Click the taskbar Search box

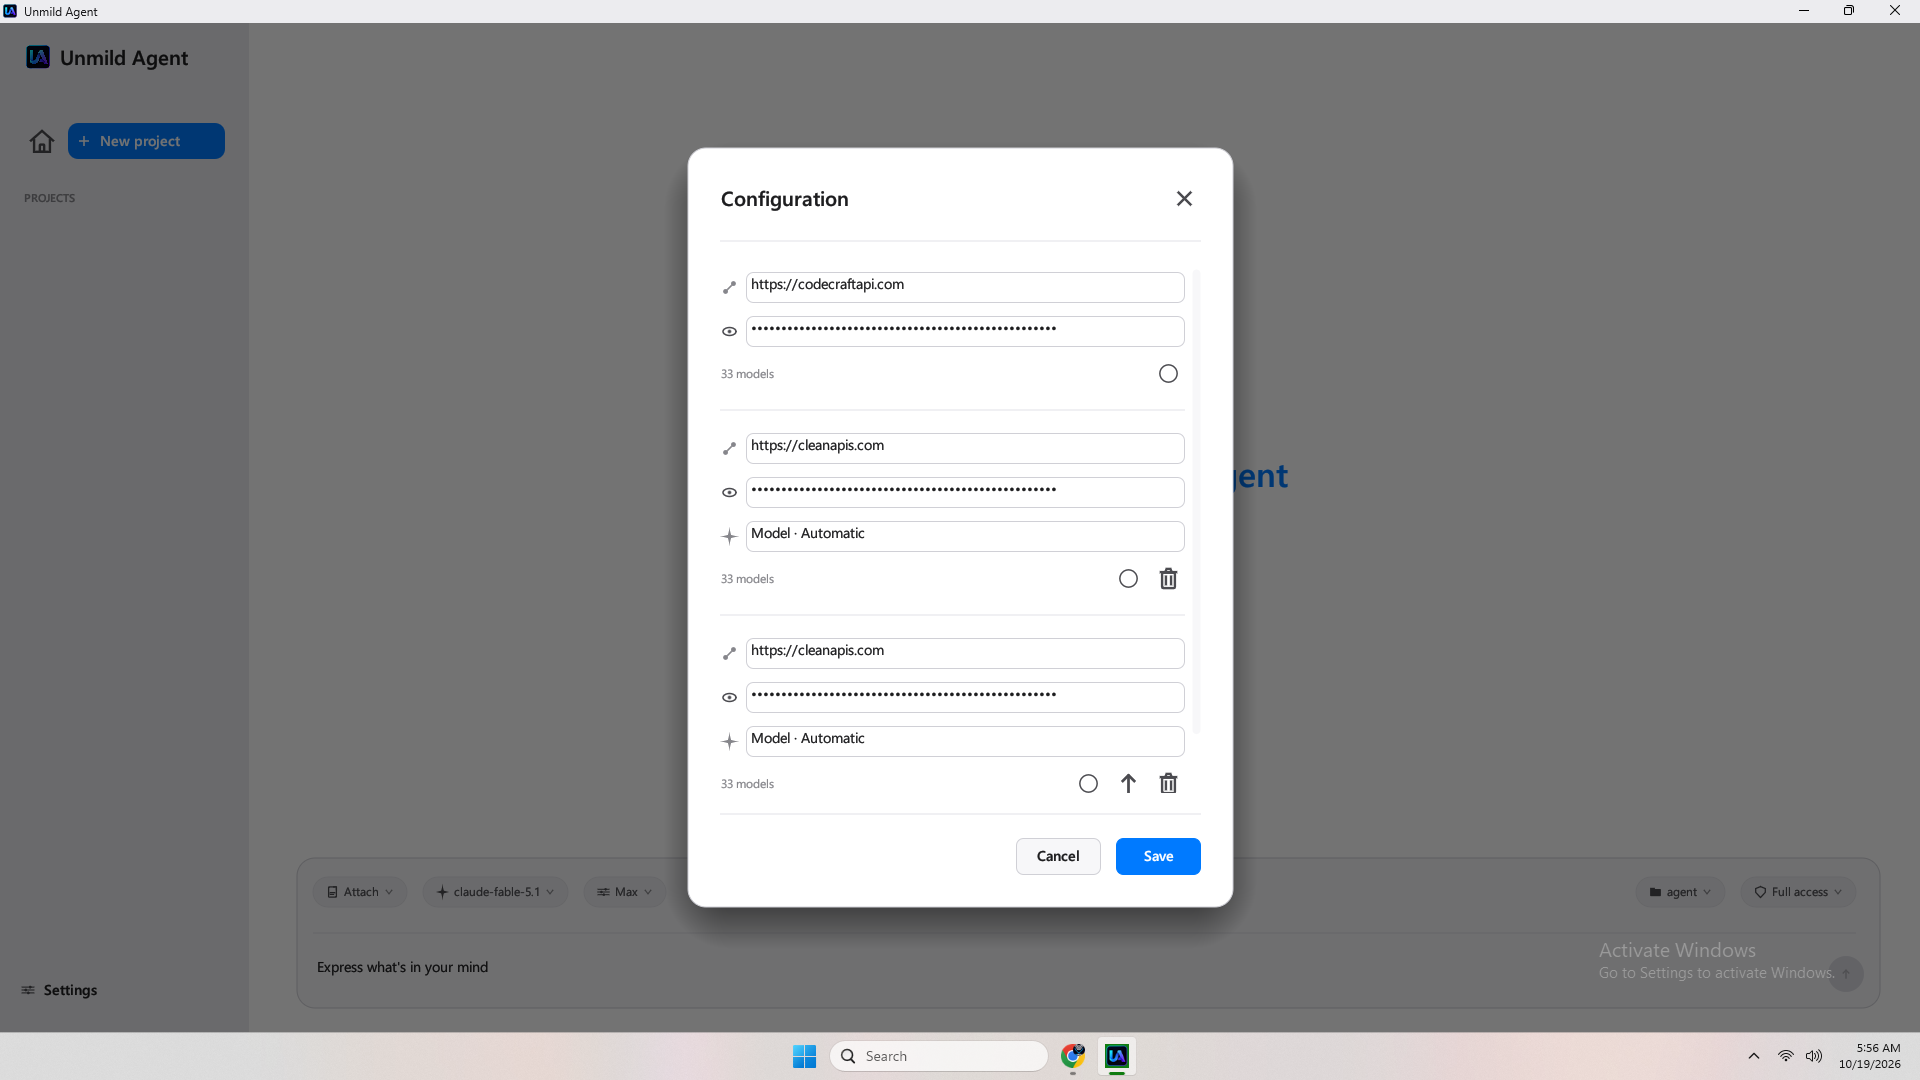coord(939,1056)
